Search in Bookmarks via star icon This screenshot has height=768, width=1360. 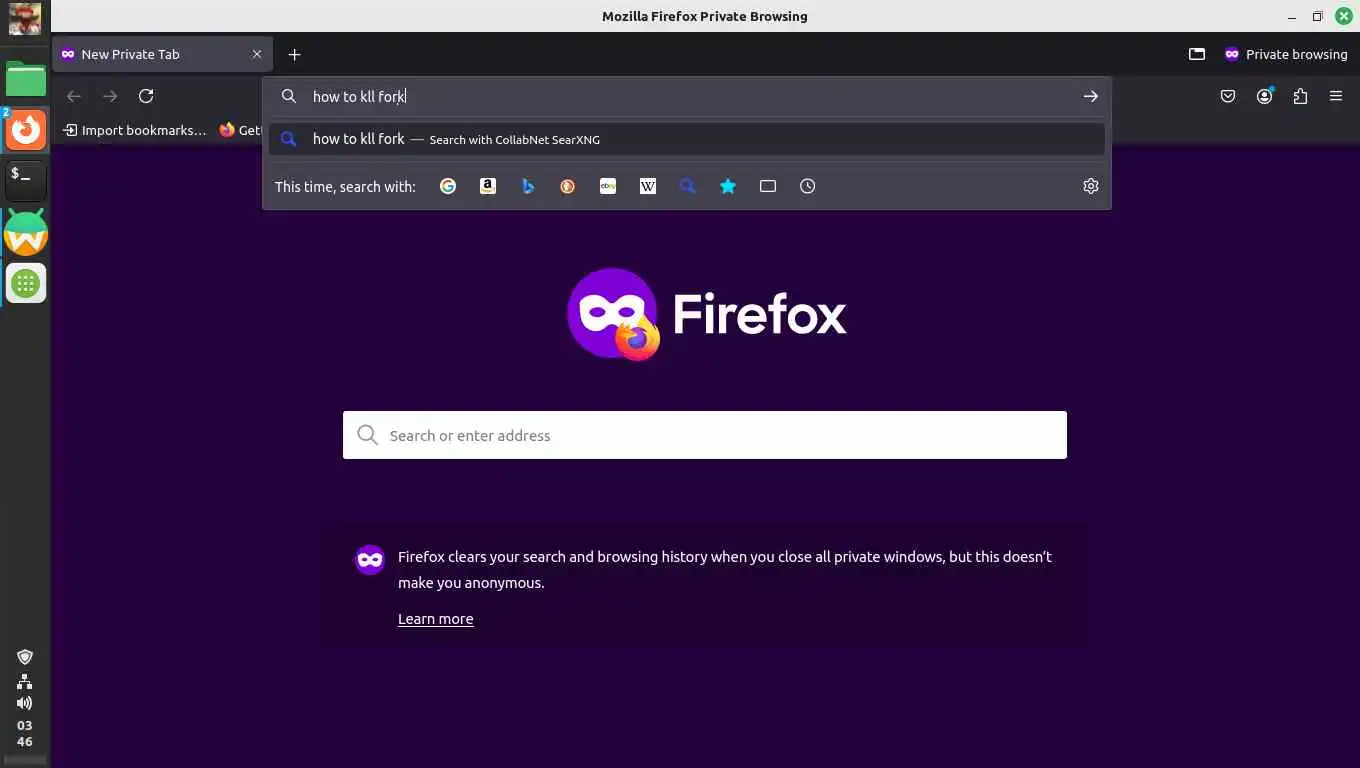coord(728,186)
